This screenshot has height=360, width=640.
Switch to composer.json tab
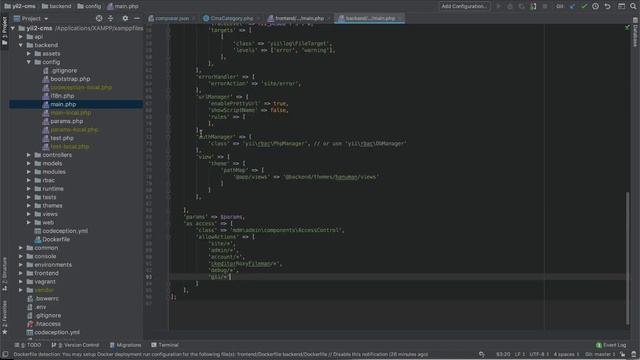point(172,18)
